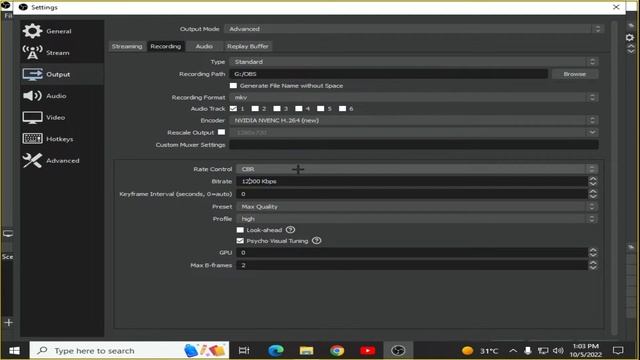Click Windows search box
Viewport: 640px width, 360px height.
point(129,351)
